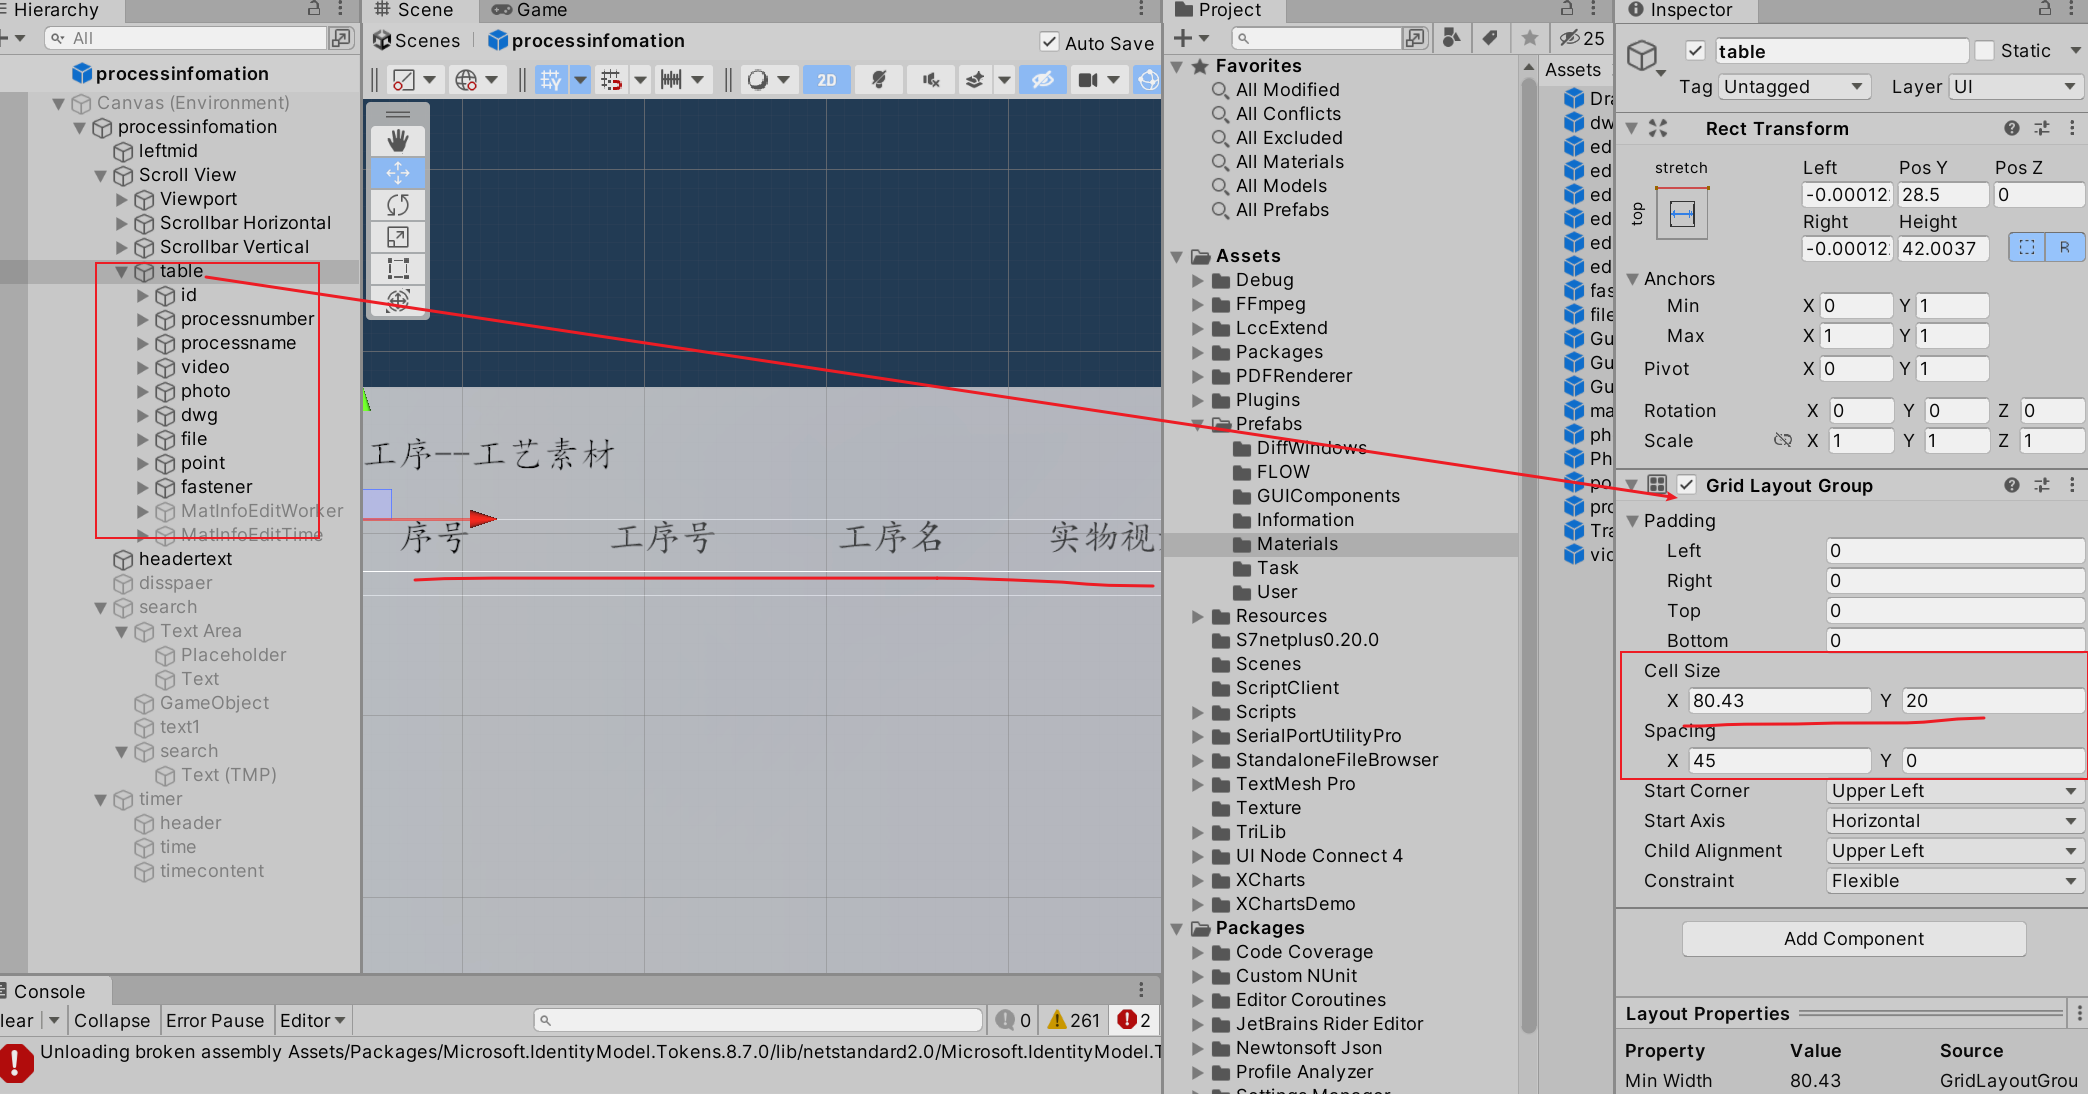Click the Error Pause button
Screen dimensions: 2088x1094
click(x=214, y=1020)
